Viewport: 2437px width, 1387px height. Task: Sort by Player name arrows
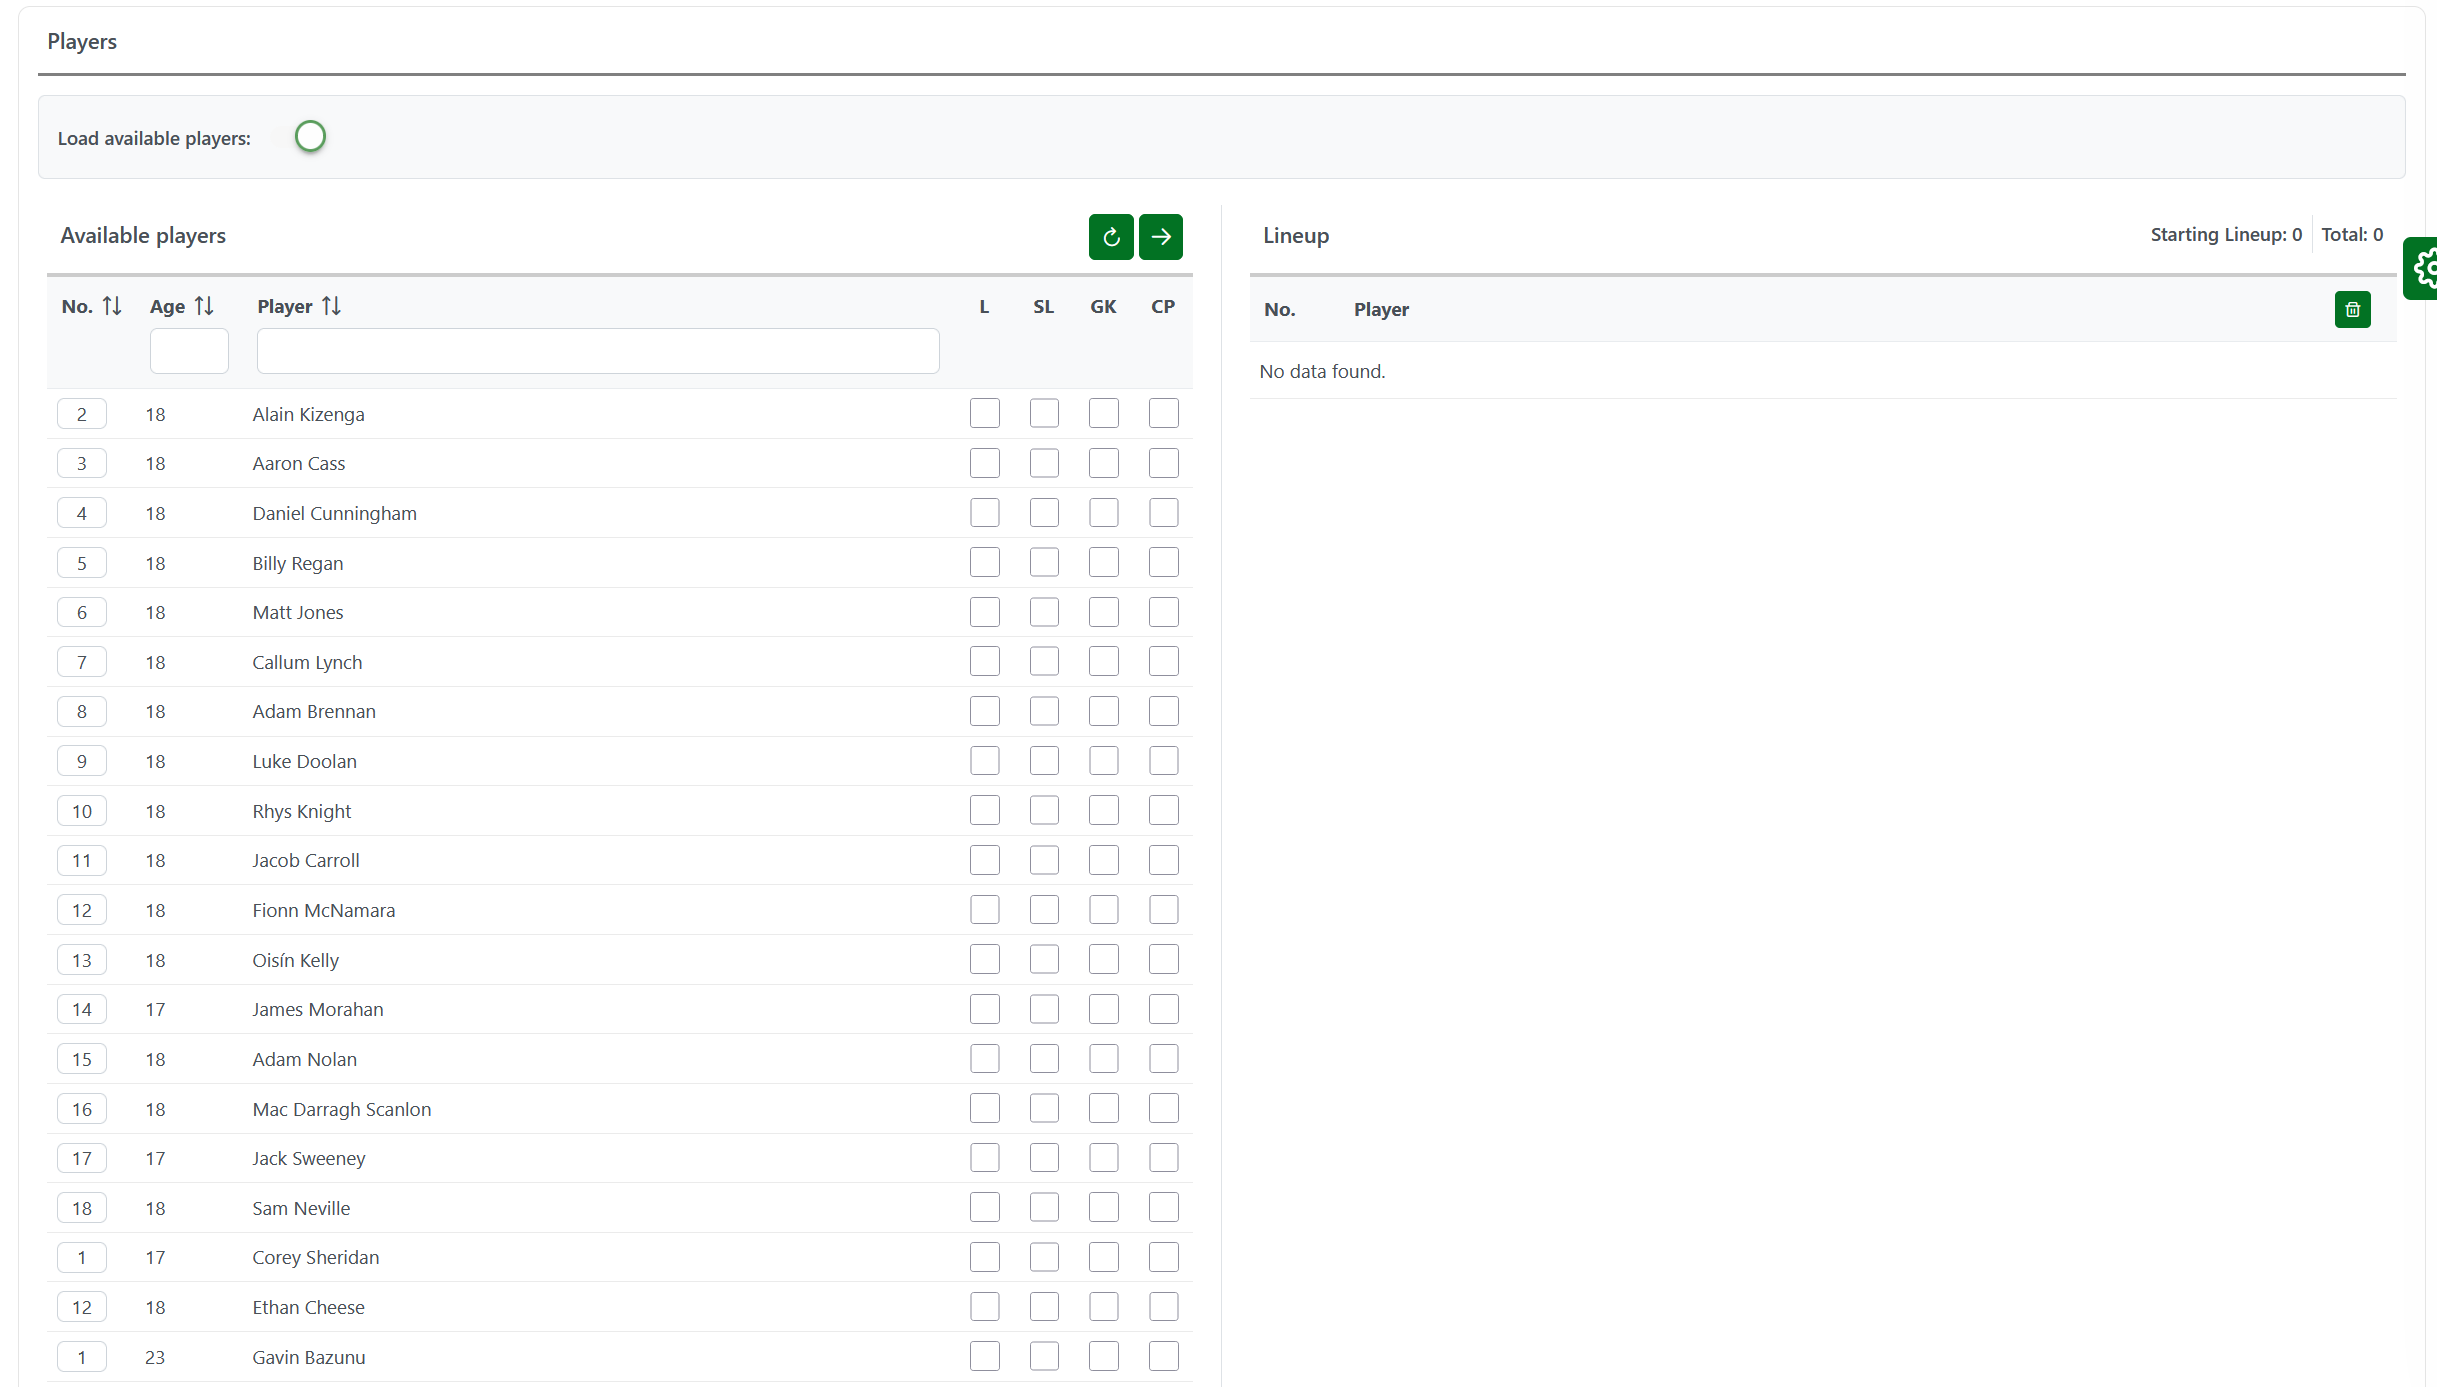[x=331, y=306]
